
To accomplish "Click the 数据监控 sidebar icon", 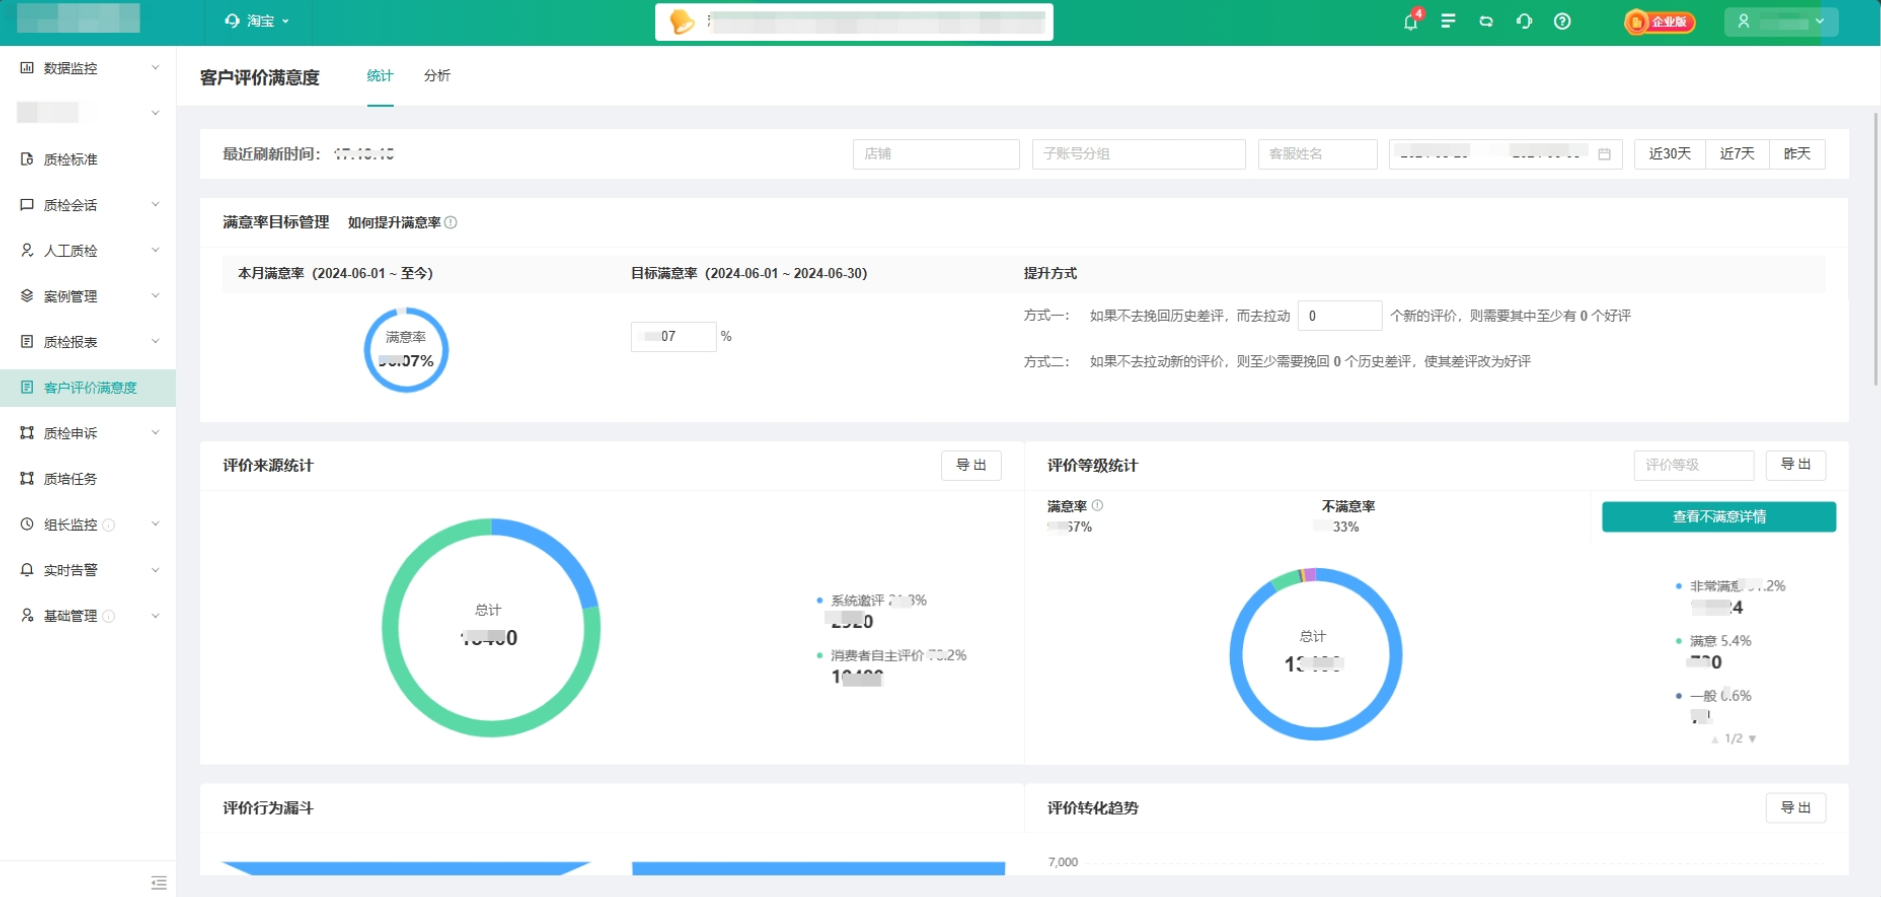I will [27, 68].
